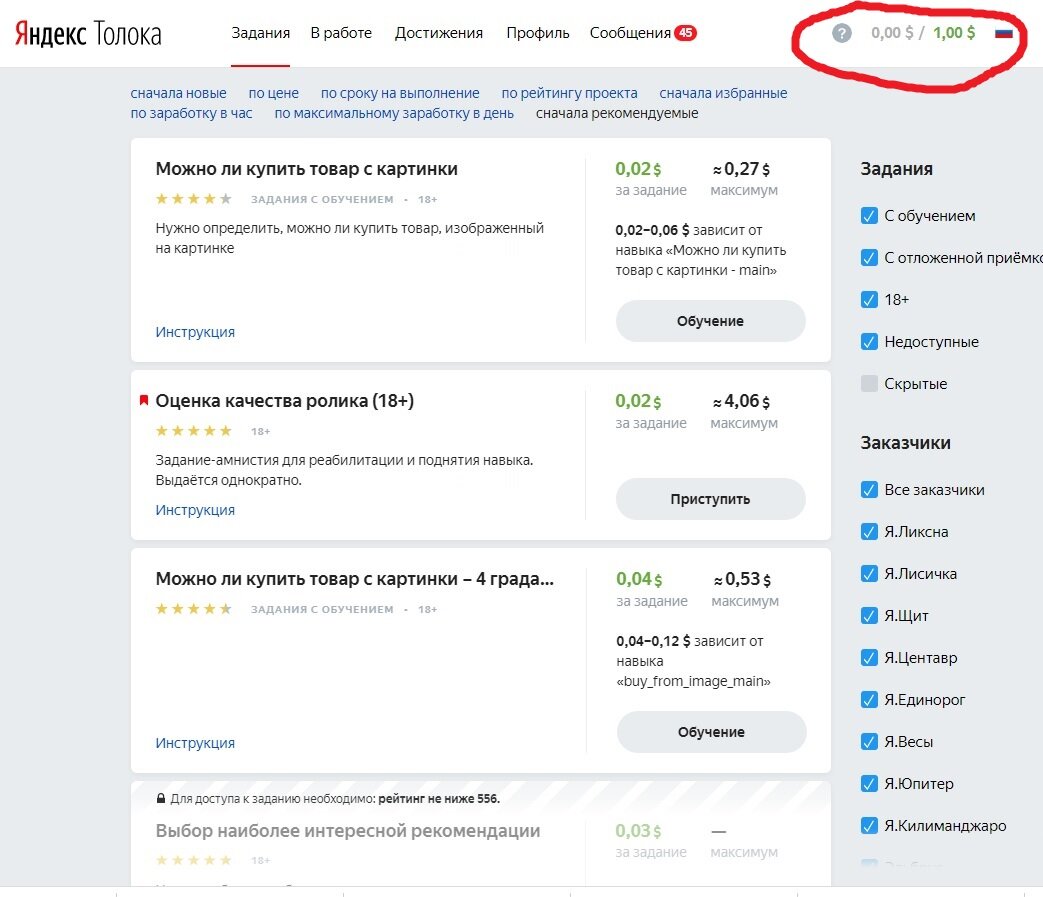1043x897 pixels.
Task: Open task title Можно ли купить товар – 4 града
Action: click(x=355, y=579)
